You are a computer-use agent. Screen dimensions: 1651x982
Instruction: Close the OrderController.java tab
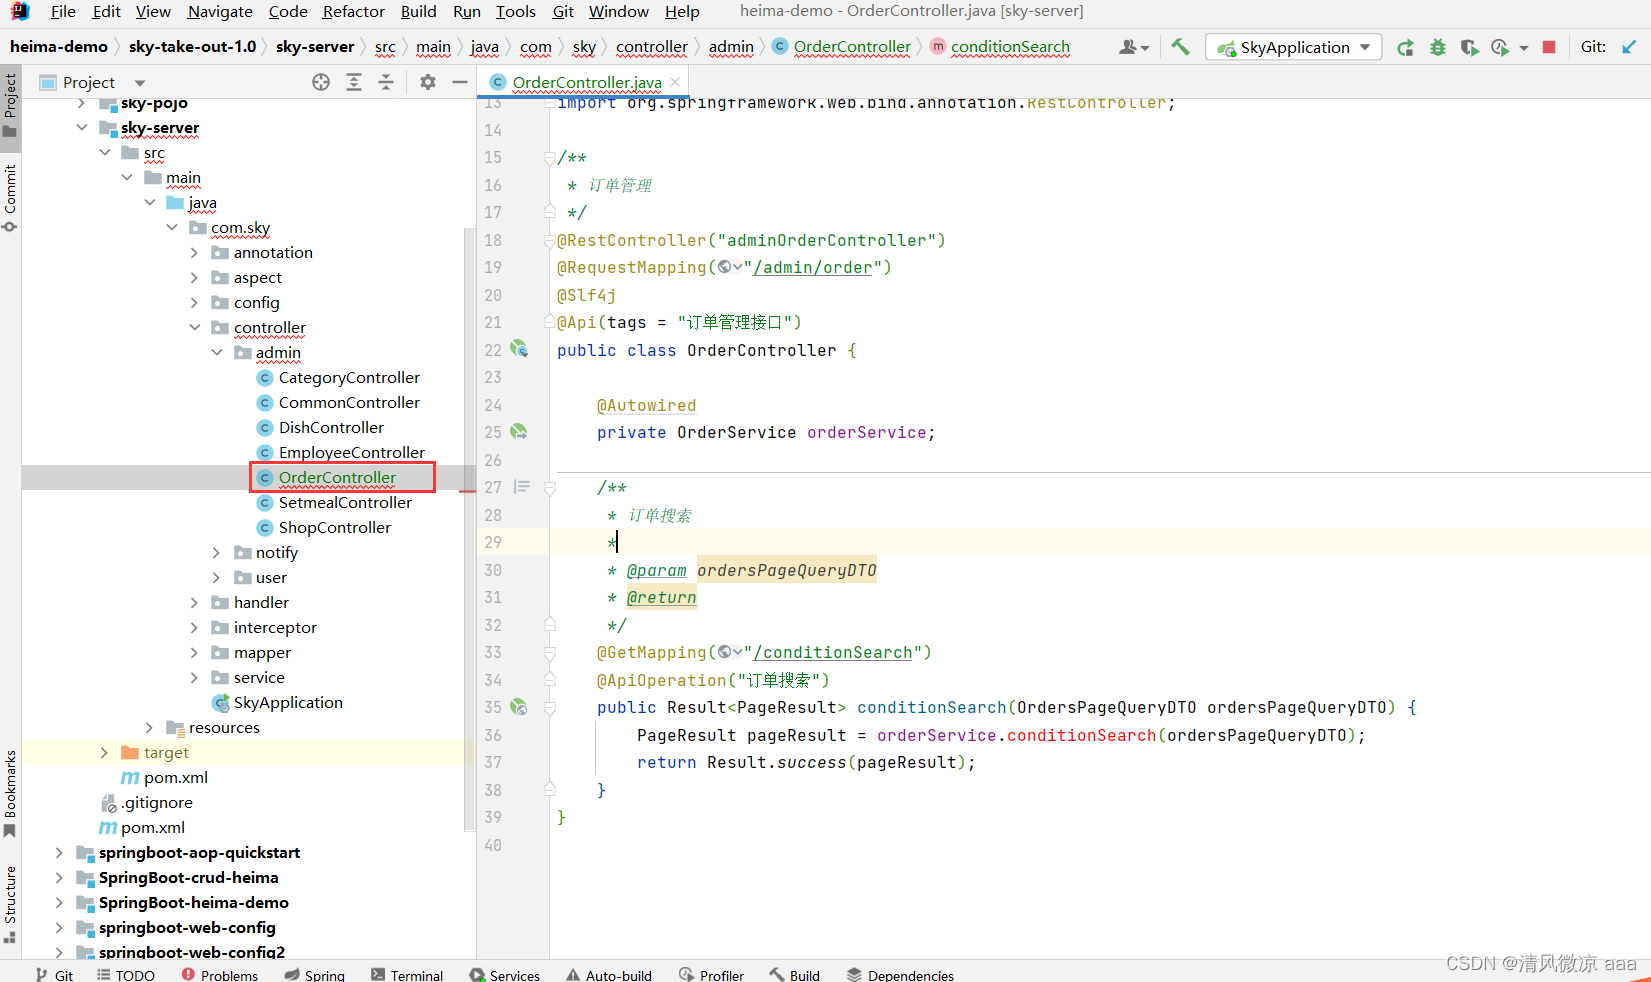click(675, 82)
